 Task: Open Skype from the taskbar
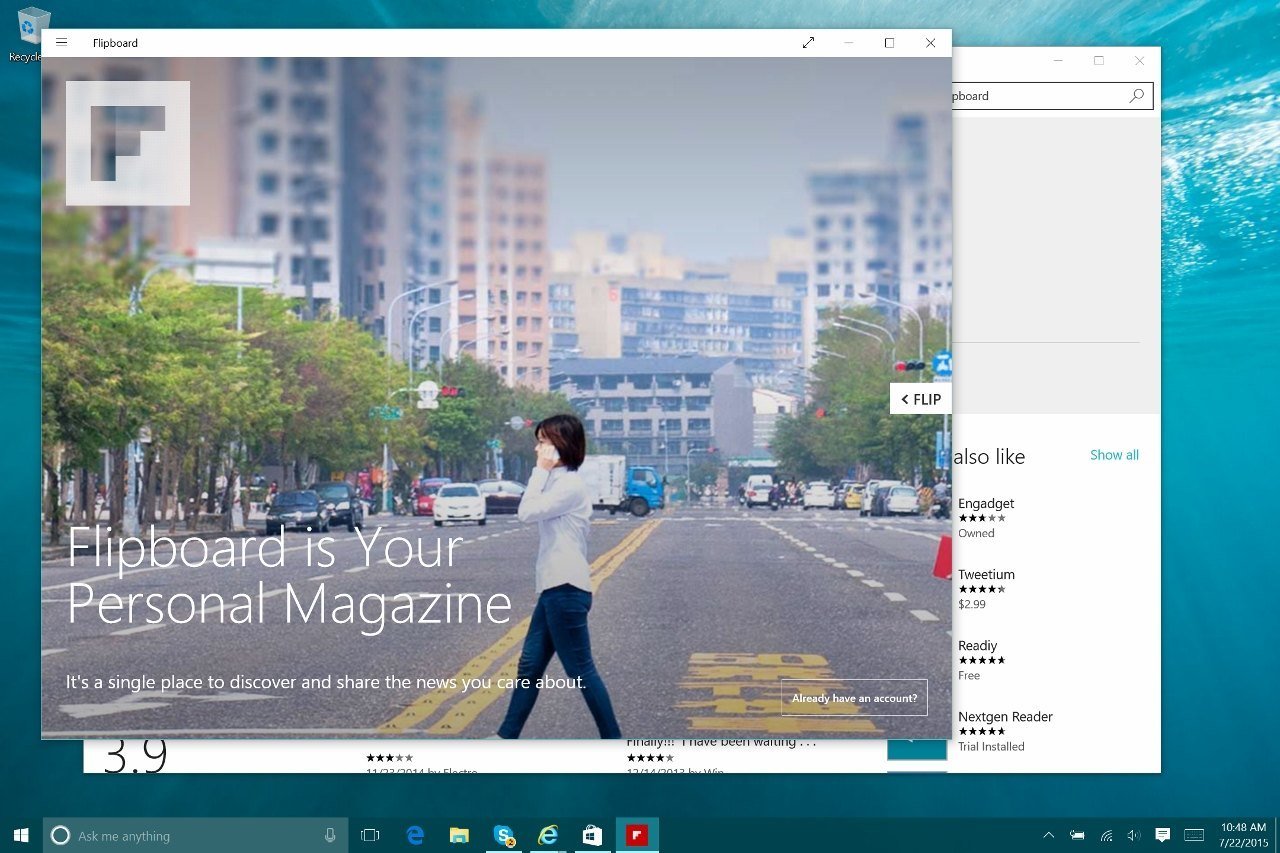(x=503, y=835)
